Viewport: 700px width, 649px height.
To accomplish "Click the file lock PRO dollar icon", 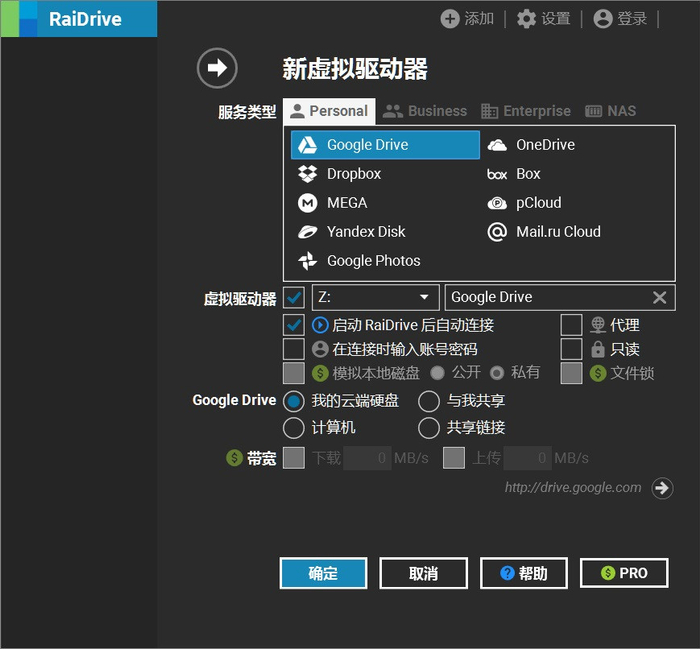I will point(598,373).
